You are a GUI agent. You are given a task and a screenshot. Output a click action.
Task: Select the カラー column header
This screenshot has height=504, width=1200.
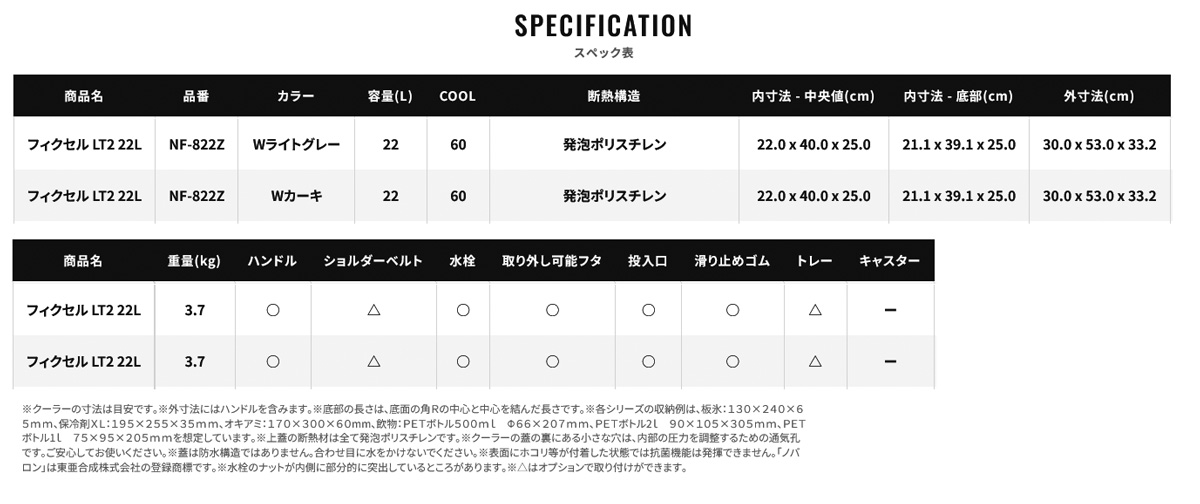point(296,97)
